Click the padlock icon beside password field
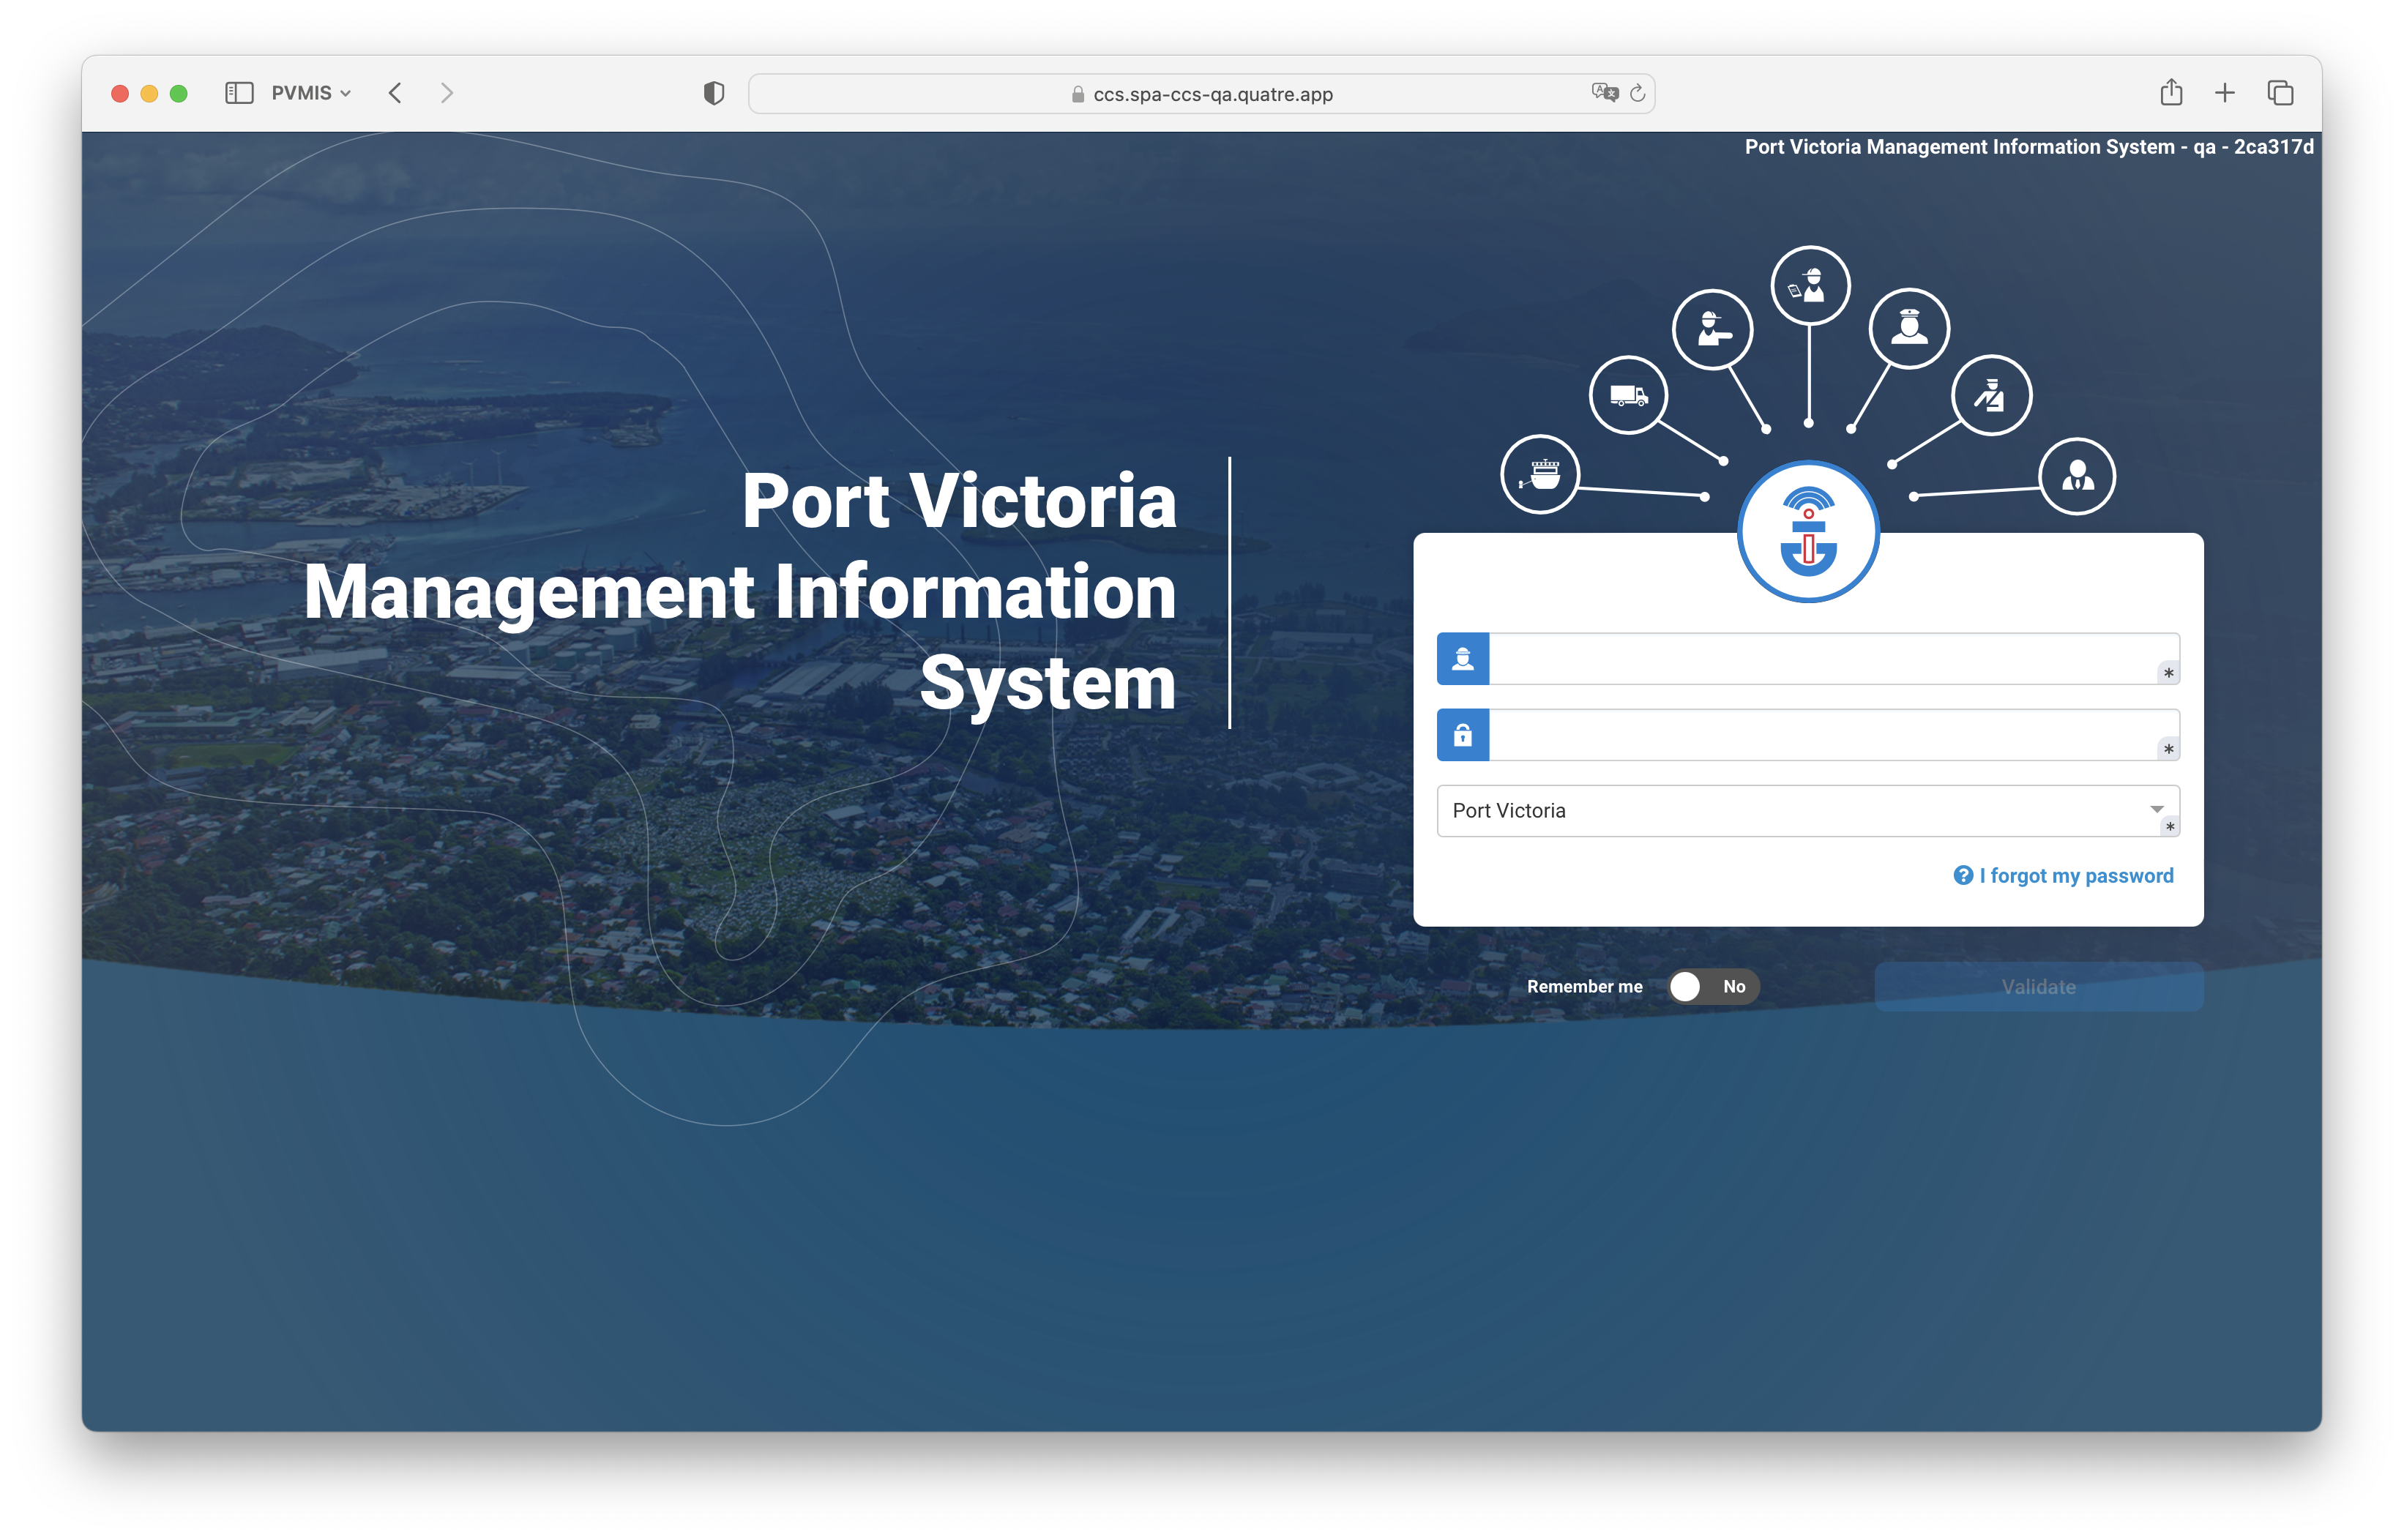The image size is (2404, 1540). click(1463, 735)
